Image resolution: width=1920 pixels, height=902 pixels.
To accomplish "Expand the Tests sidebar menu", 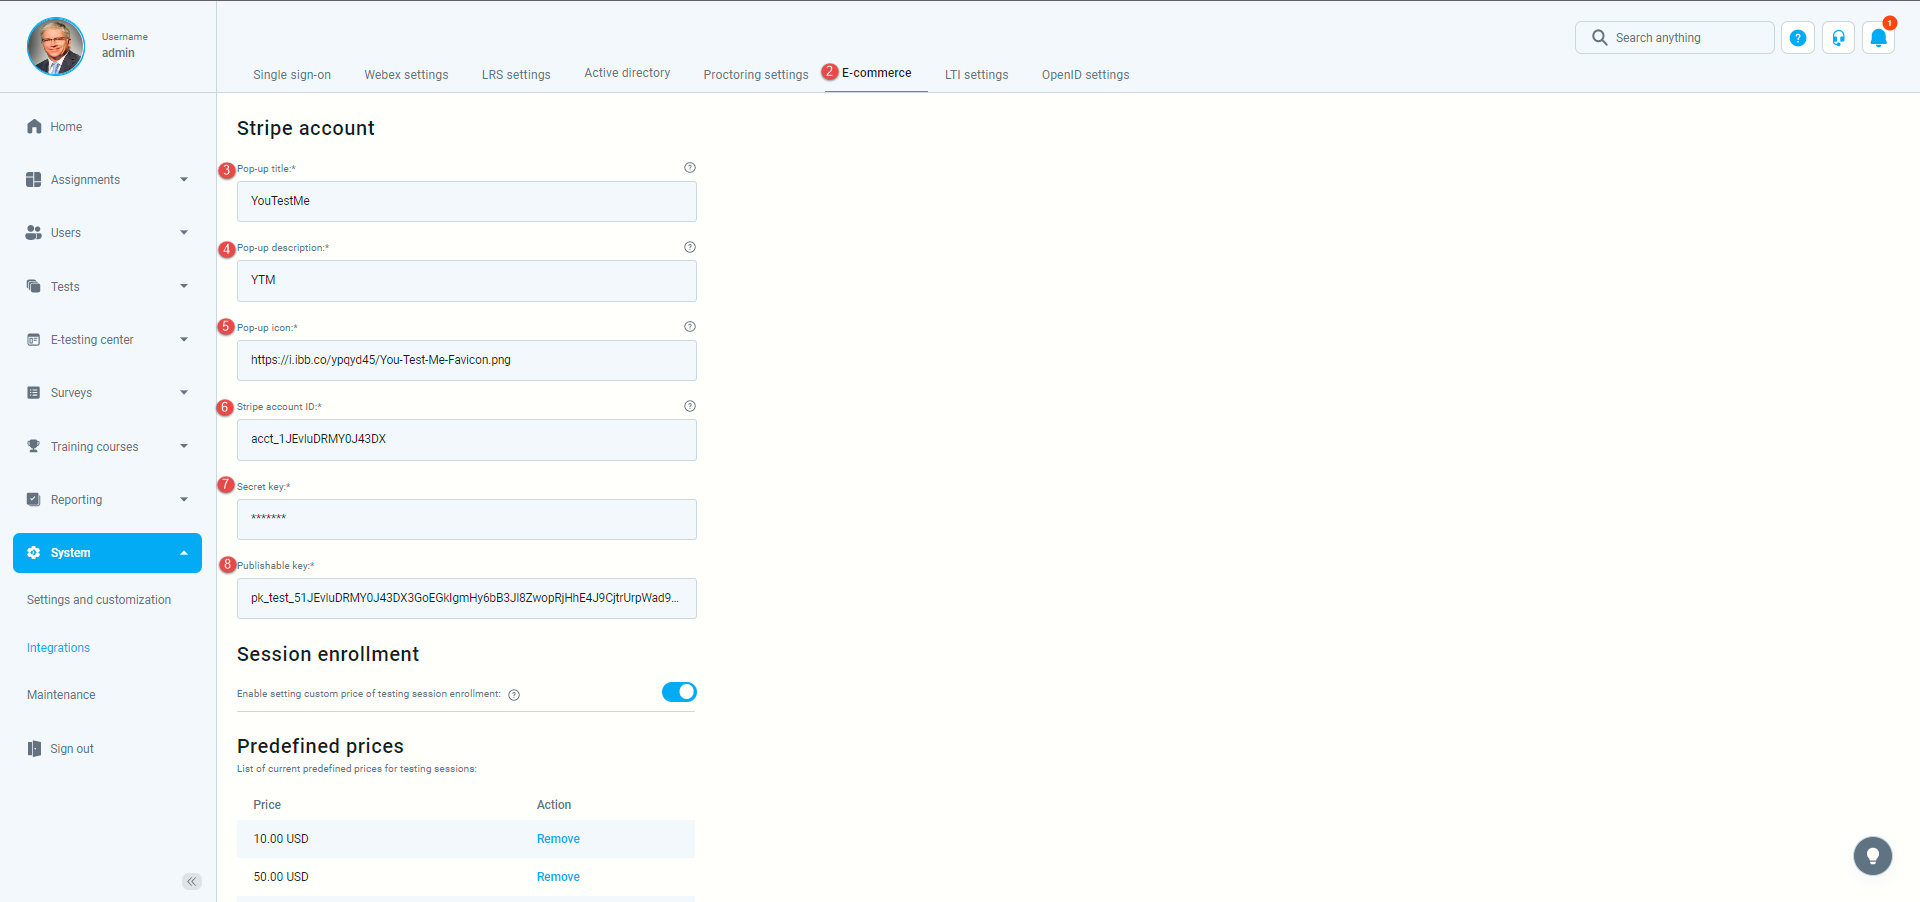I will pos(107,287).
